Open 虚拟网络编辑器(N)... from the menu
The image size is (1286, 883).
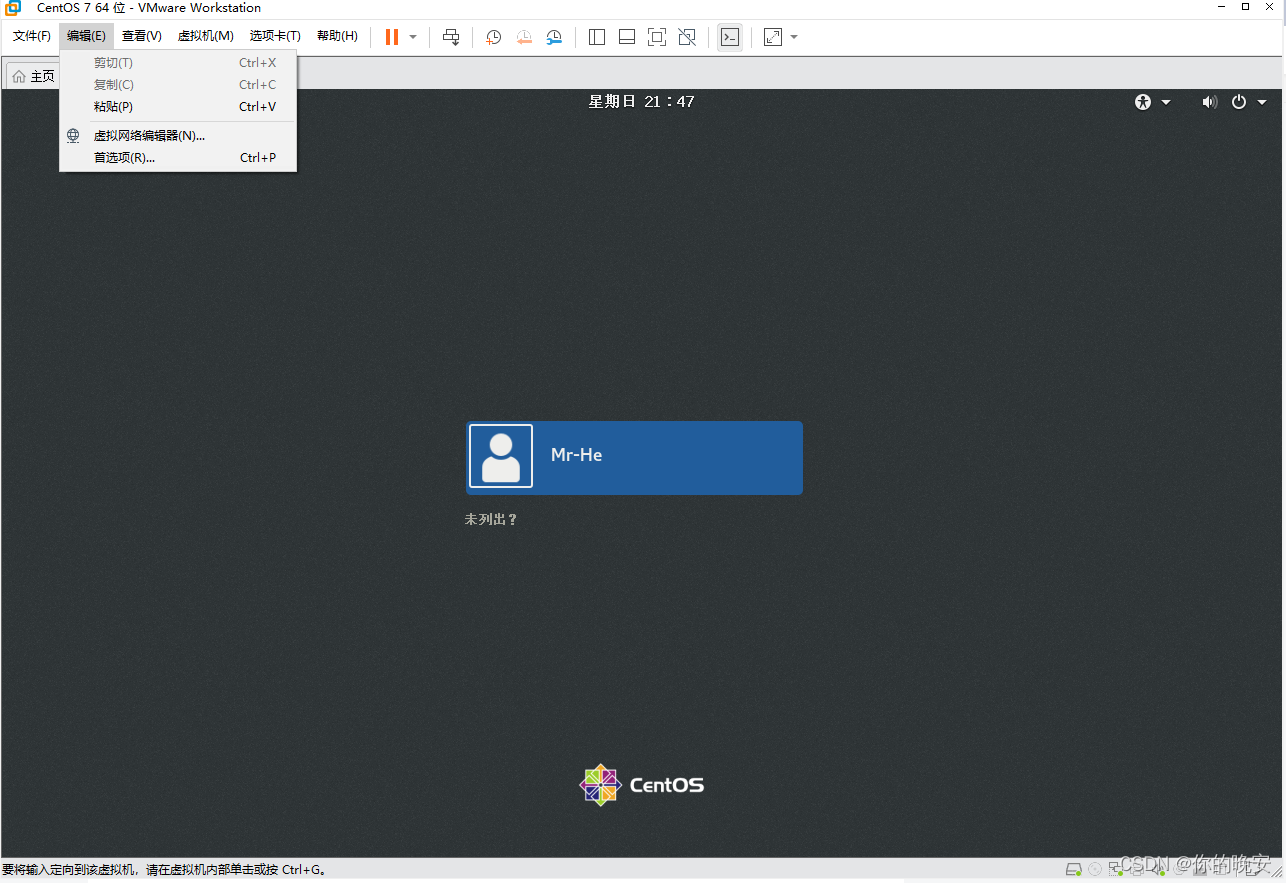click(x=178, y=136)
